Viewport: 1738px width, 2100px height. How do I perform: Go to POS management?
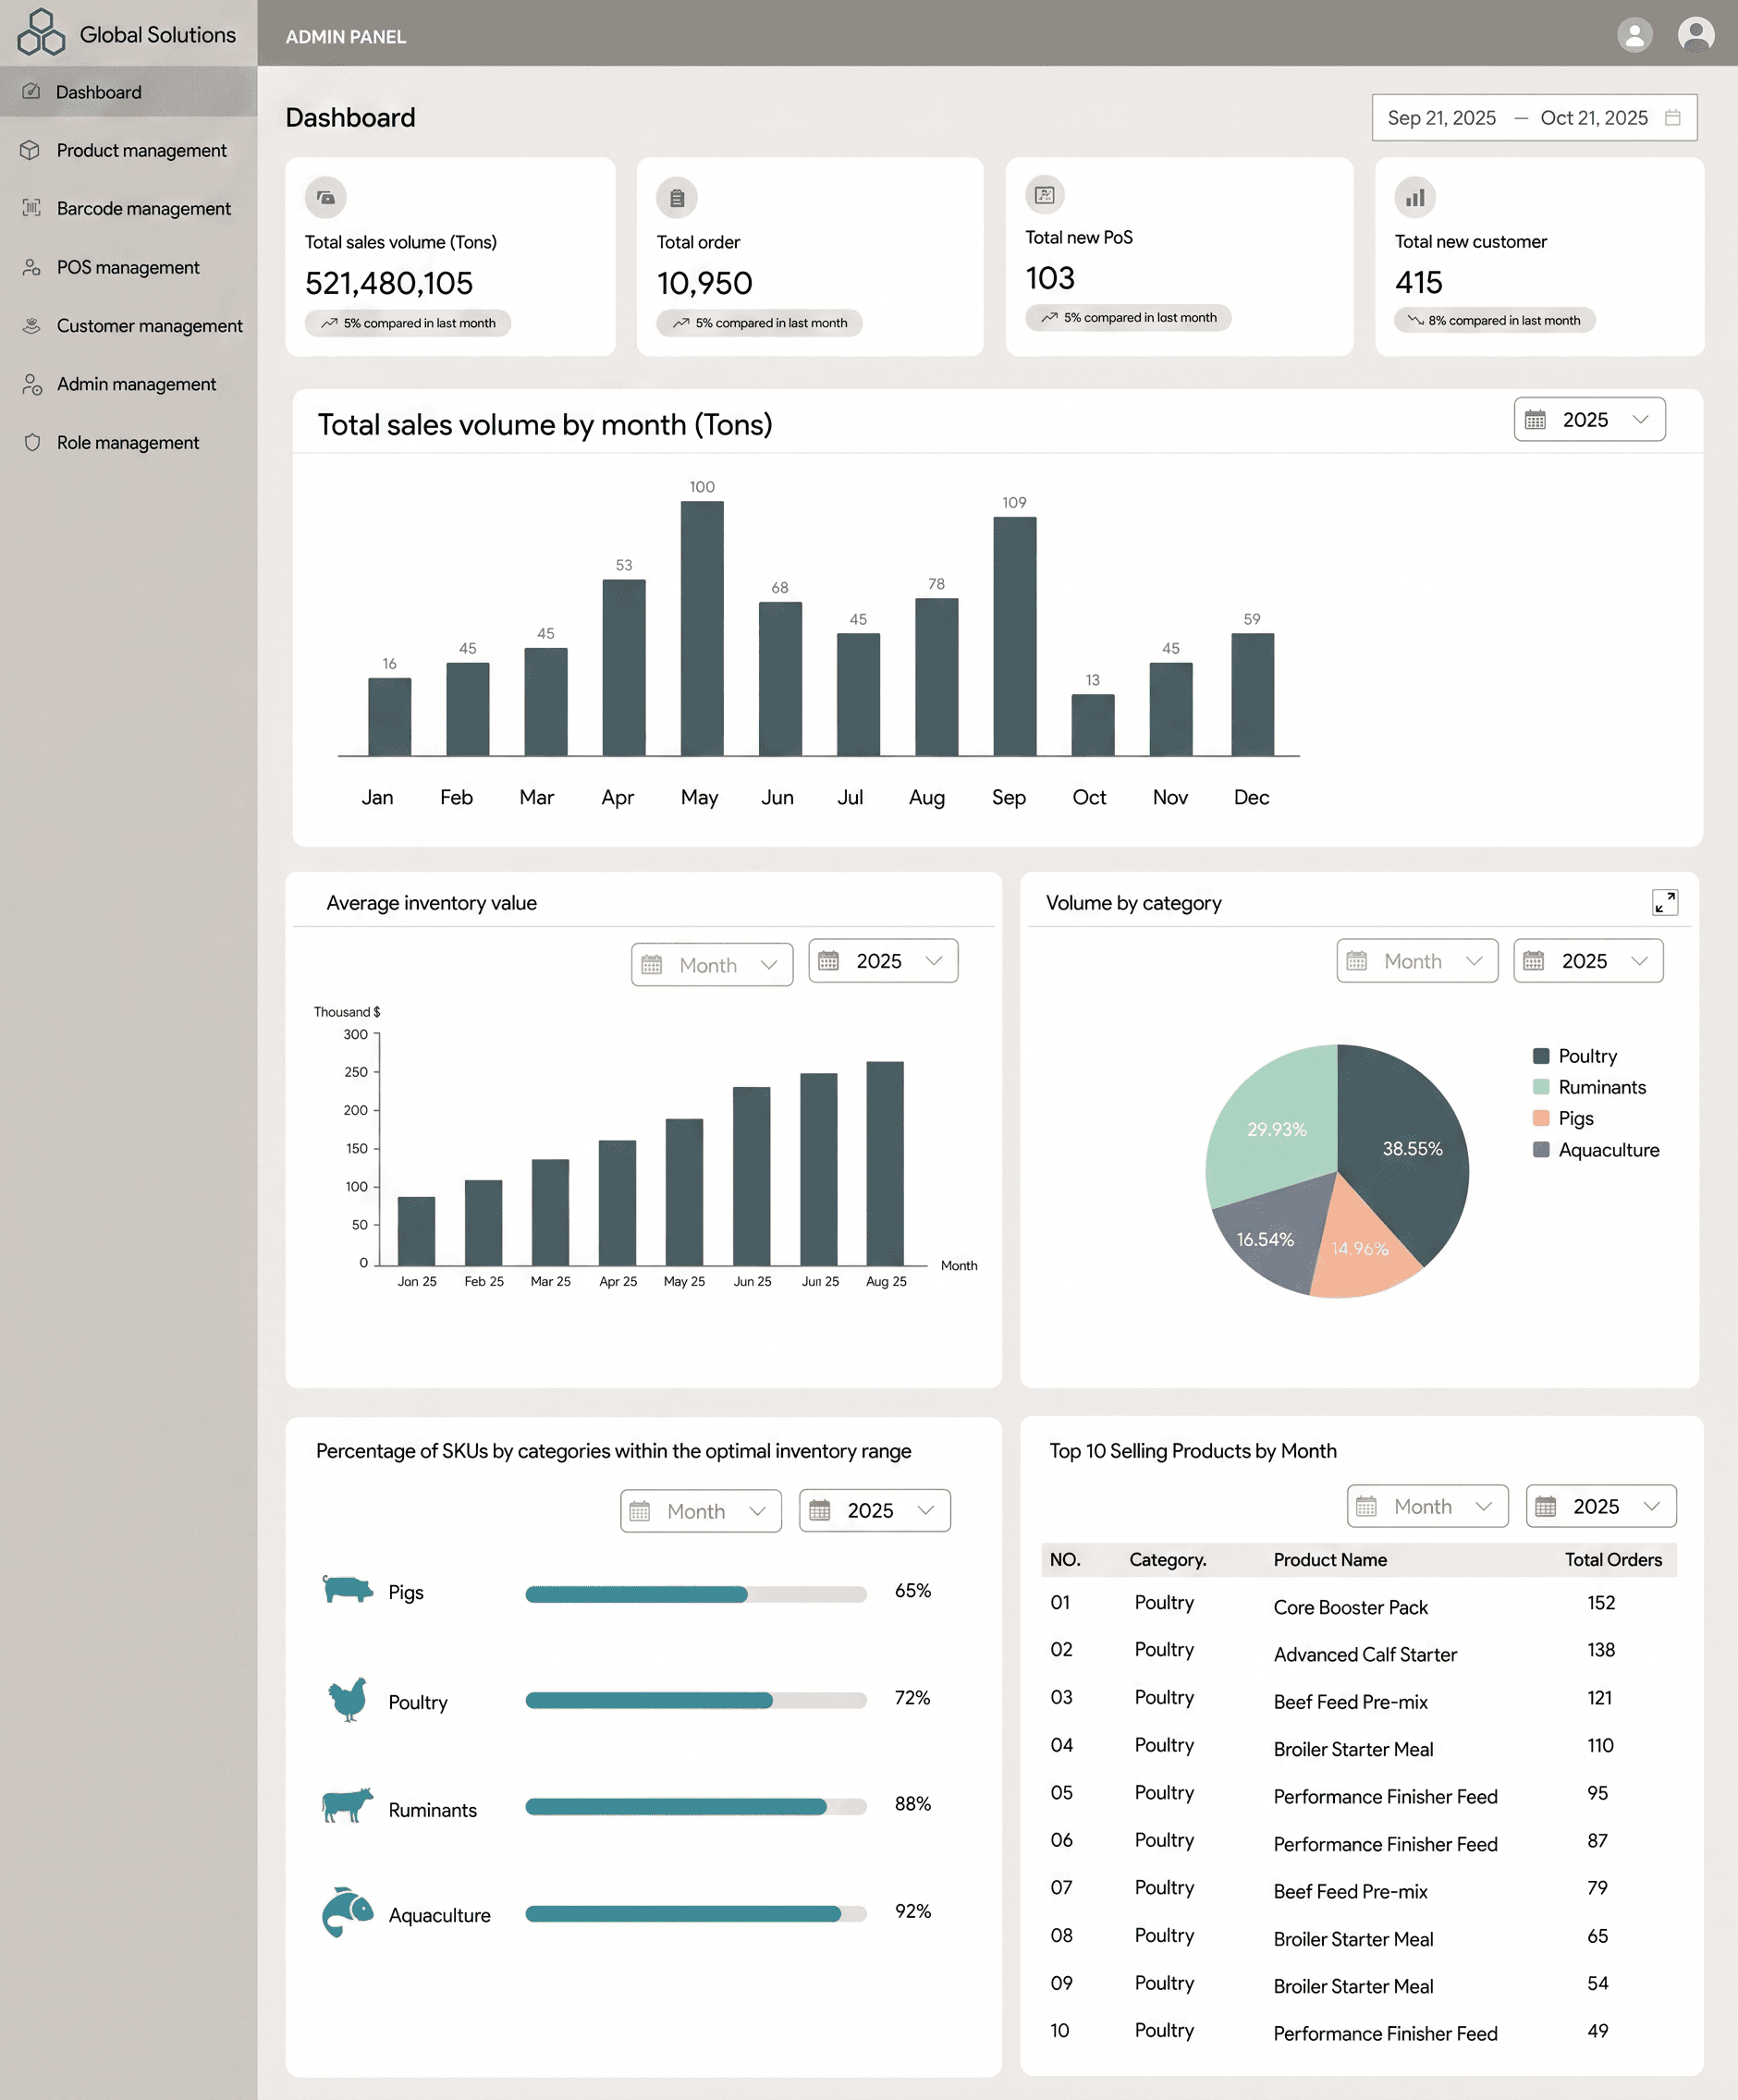(128, 267)
